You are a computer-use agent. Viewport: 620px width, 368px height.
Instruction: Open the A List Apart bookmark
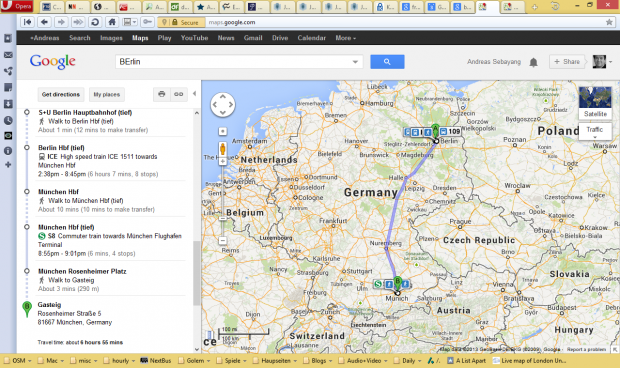[x=467, y=360]
